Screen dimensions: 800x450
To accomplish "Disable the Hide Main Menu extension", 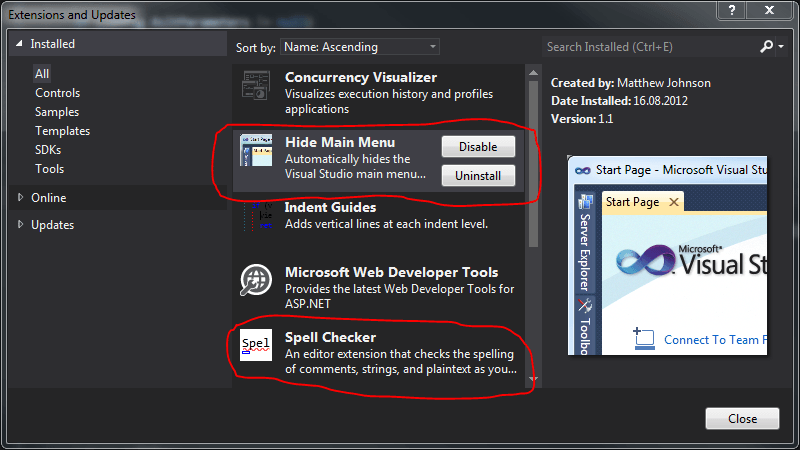I will (478, 146).
